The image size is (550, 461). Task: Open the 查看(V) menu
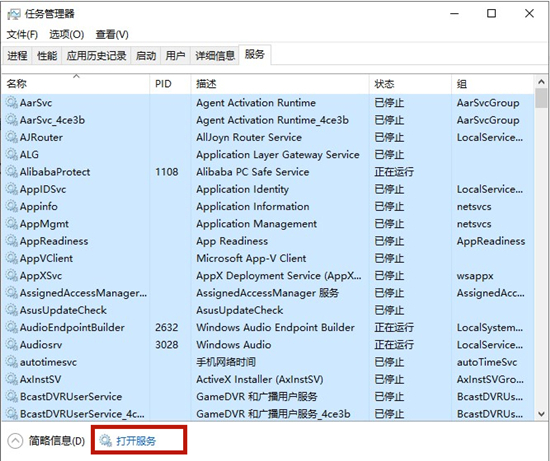coord(112,34)
